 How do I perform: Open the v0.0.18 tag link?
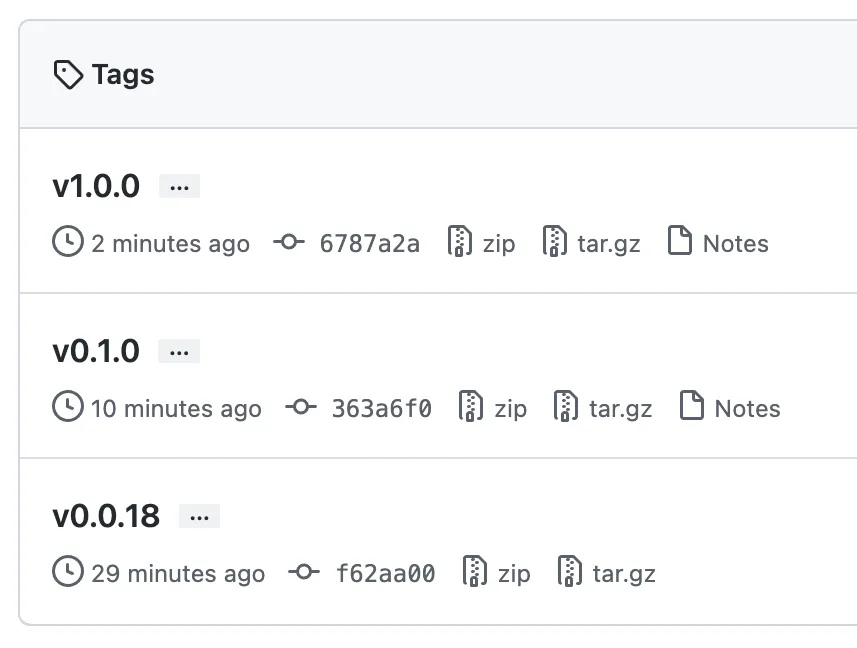coord(106,516)
